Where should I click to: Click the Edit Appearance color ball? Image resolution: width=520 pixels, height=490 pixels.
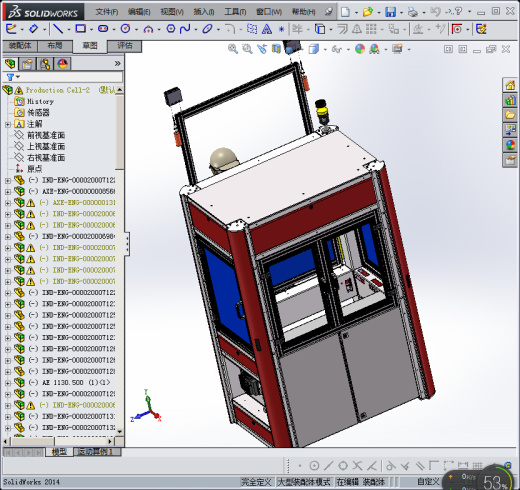point(360,49)
